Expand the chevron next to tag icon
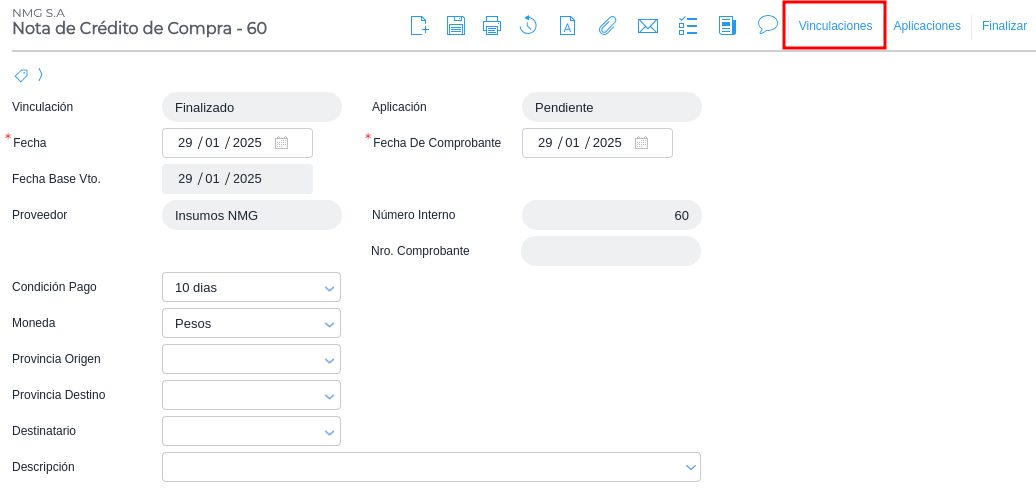The width and height of the screenshot is (1036, 489). pos(40,75)
